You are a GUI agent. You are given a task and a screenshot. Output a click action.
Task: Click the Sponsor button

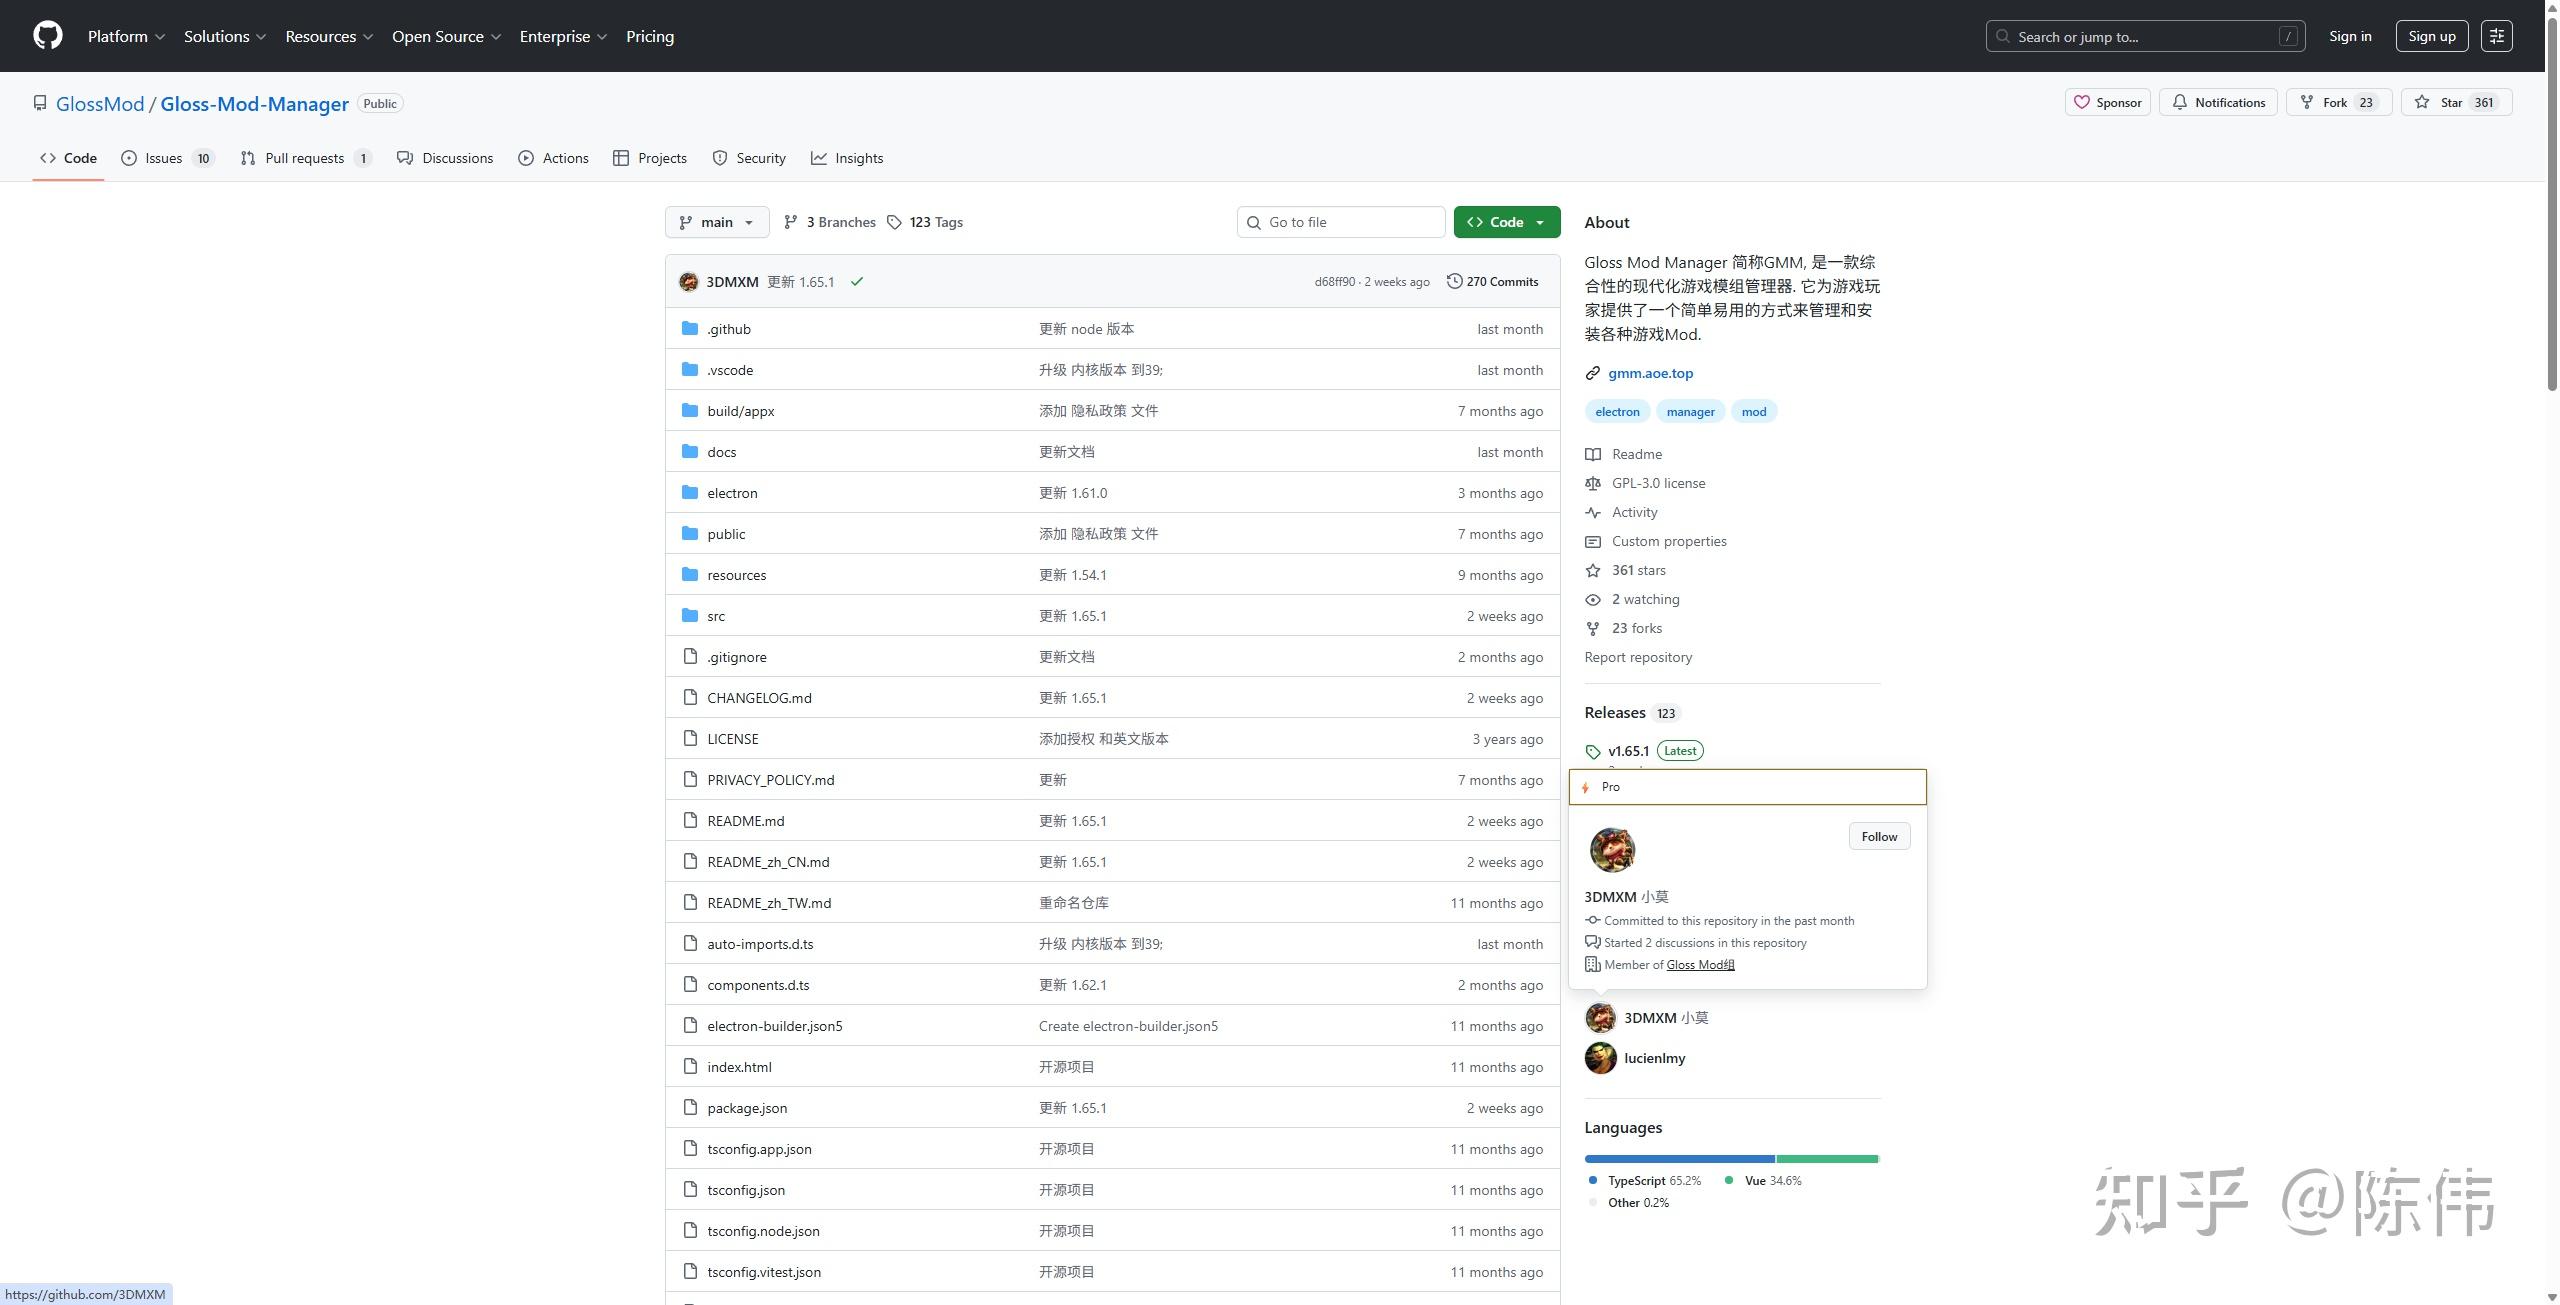click(x=2107, y=102)
